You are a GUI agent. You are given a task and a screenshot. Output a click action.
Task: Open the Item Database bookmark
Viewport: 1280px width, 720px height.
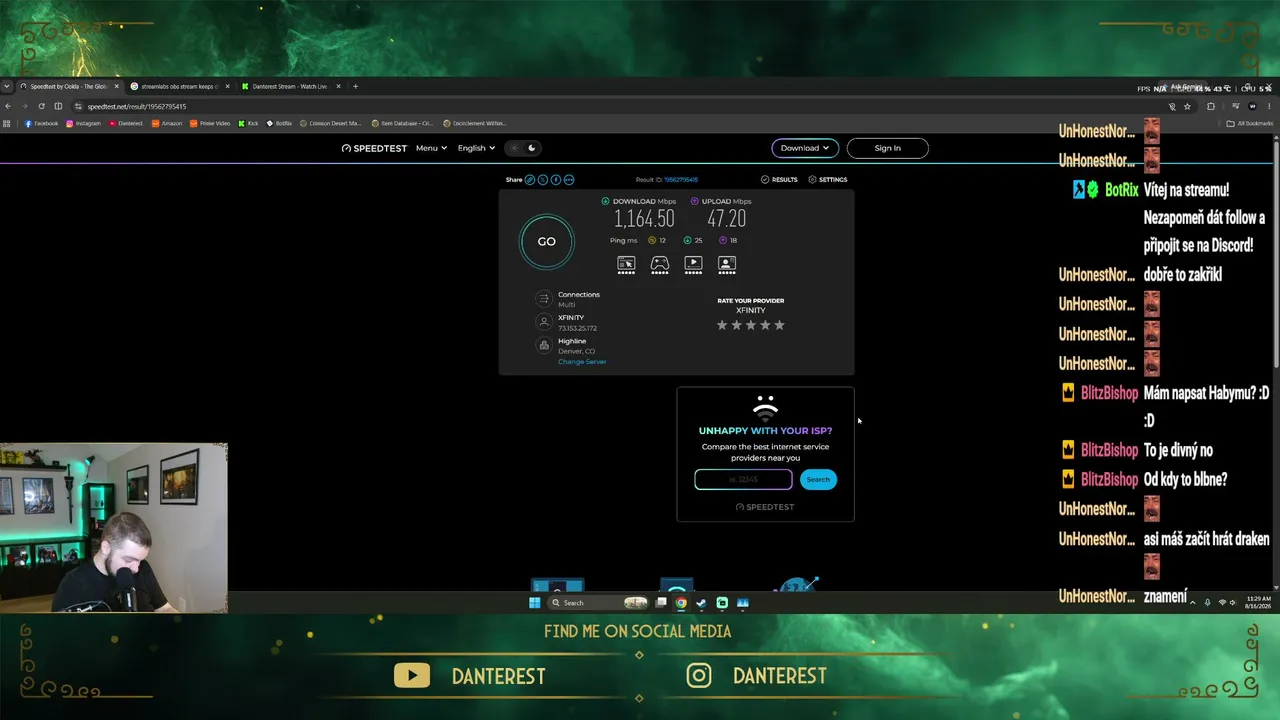(x=402, y=124)
